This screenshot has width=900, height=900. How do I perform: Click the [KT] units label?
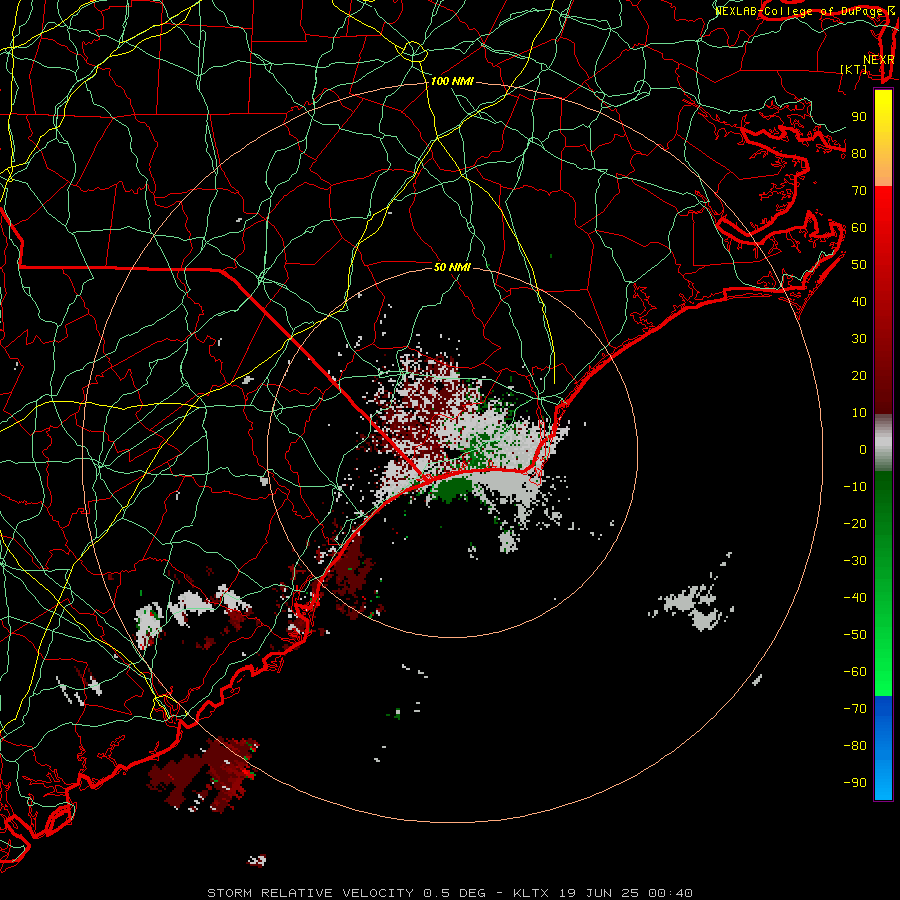point(854,69)
